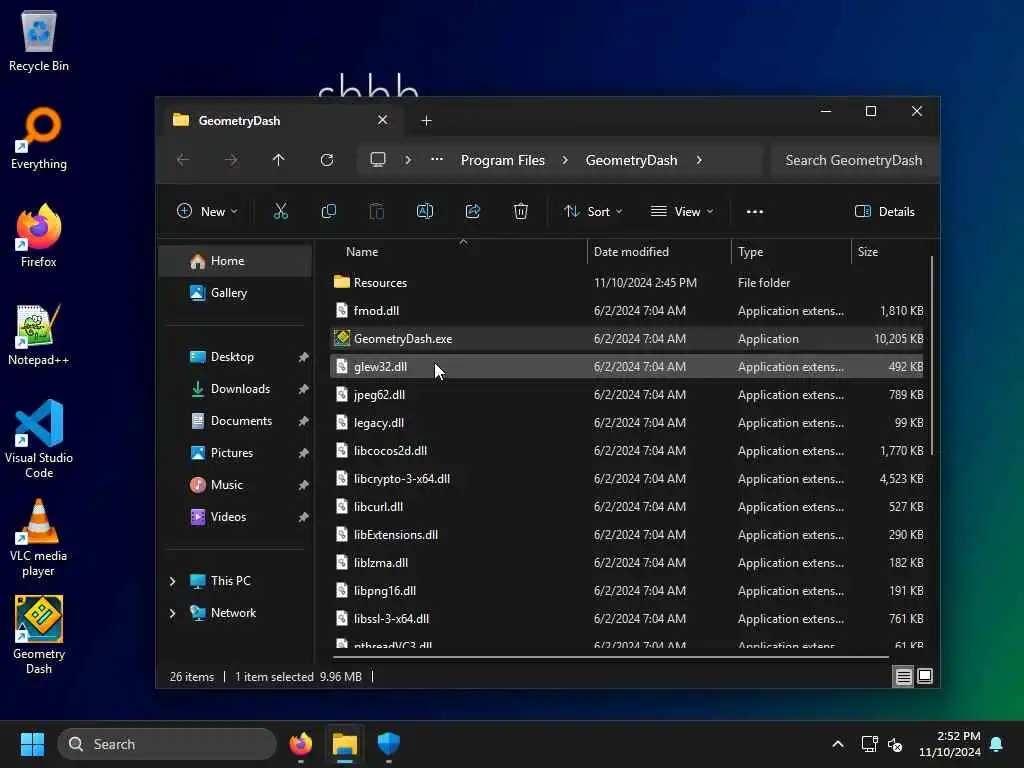Click the vertical scrollbar in file list
This screenshot has height=768, width=1024.
pyautogui.click(x=932, y=356)
